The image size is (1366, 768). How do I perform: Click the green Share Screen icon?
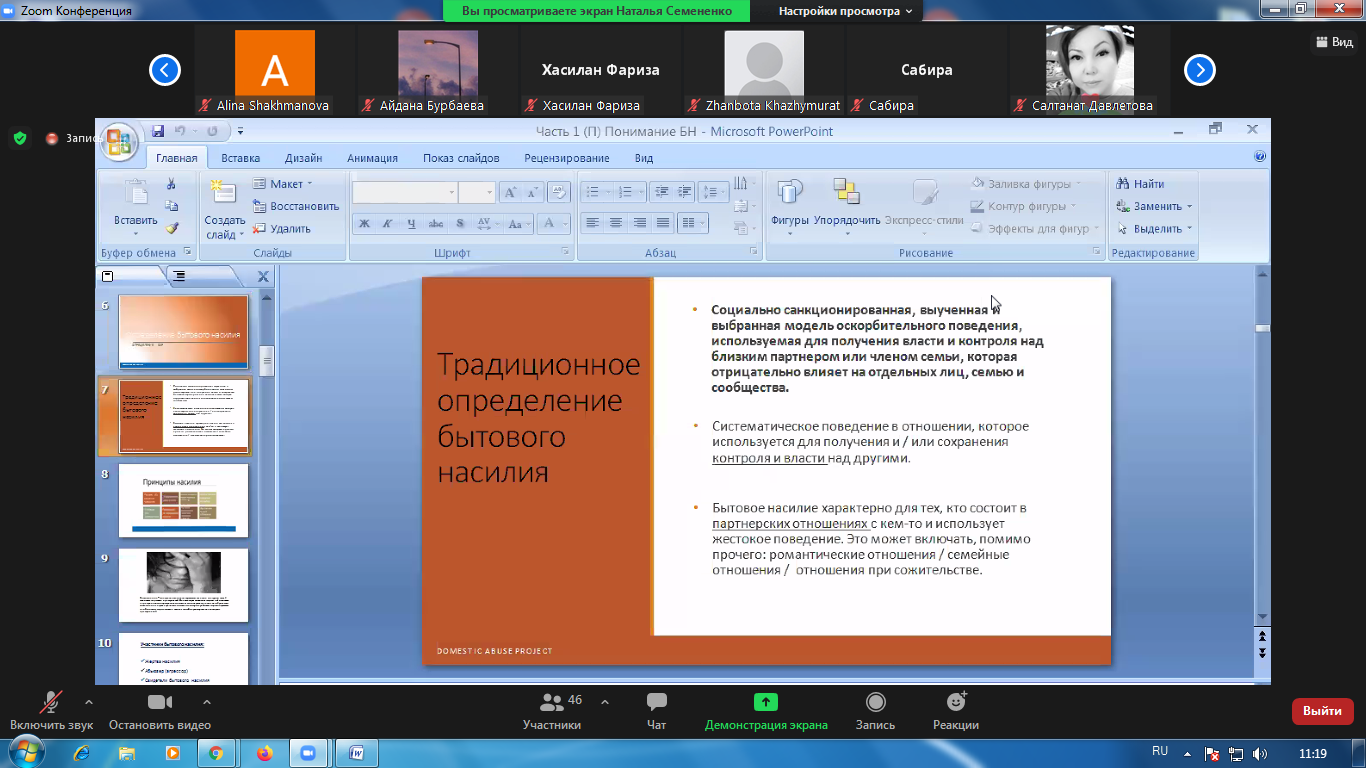tap(765, 702)
